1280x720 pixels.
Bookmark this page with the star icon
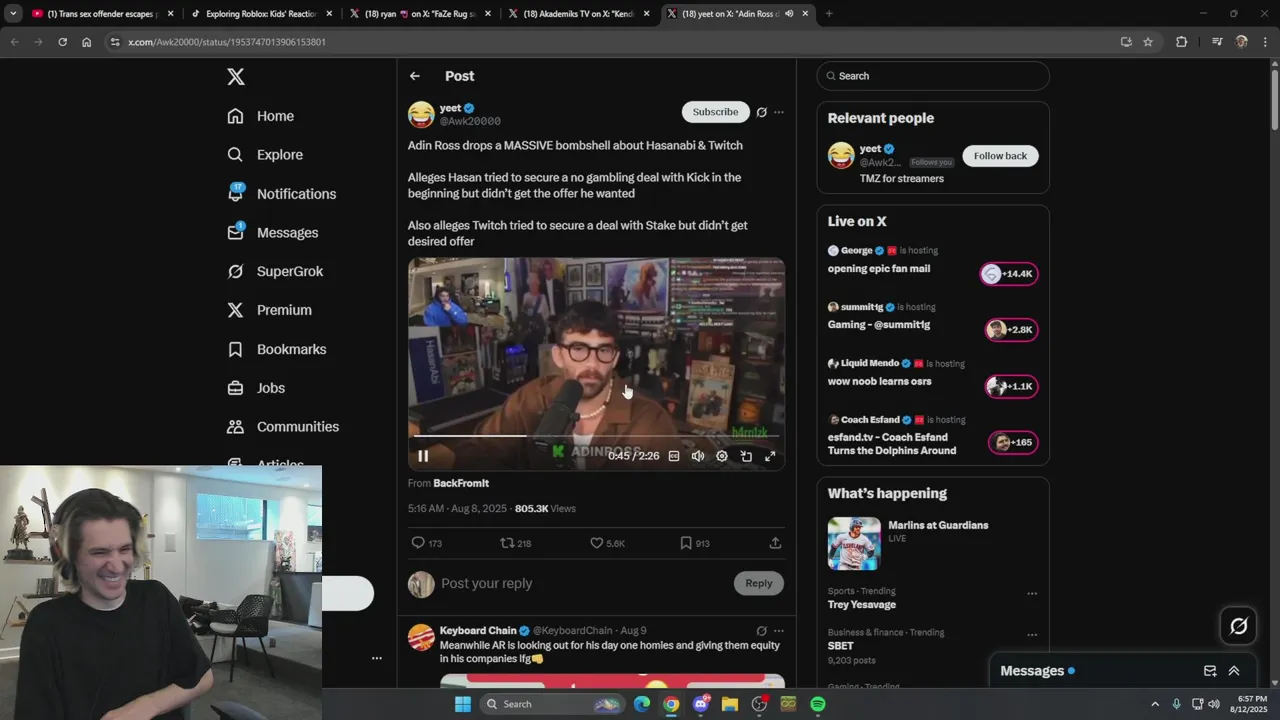coord(1148,42)
